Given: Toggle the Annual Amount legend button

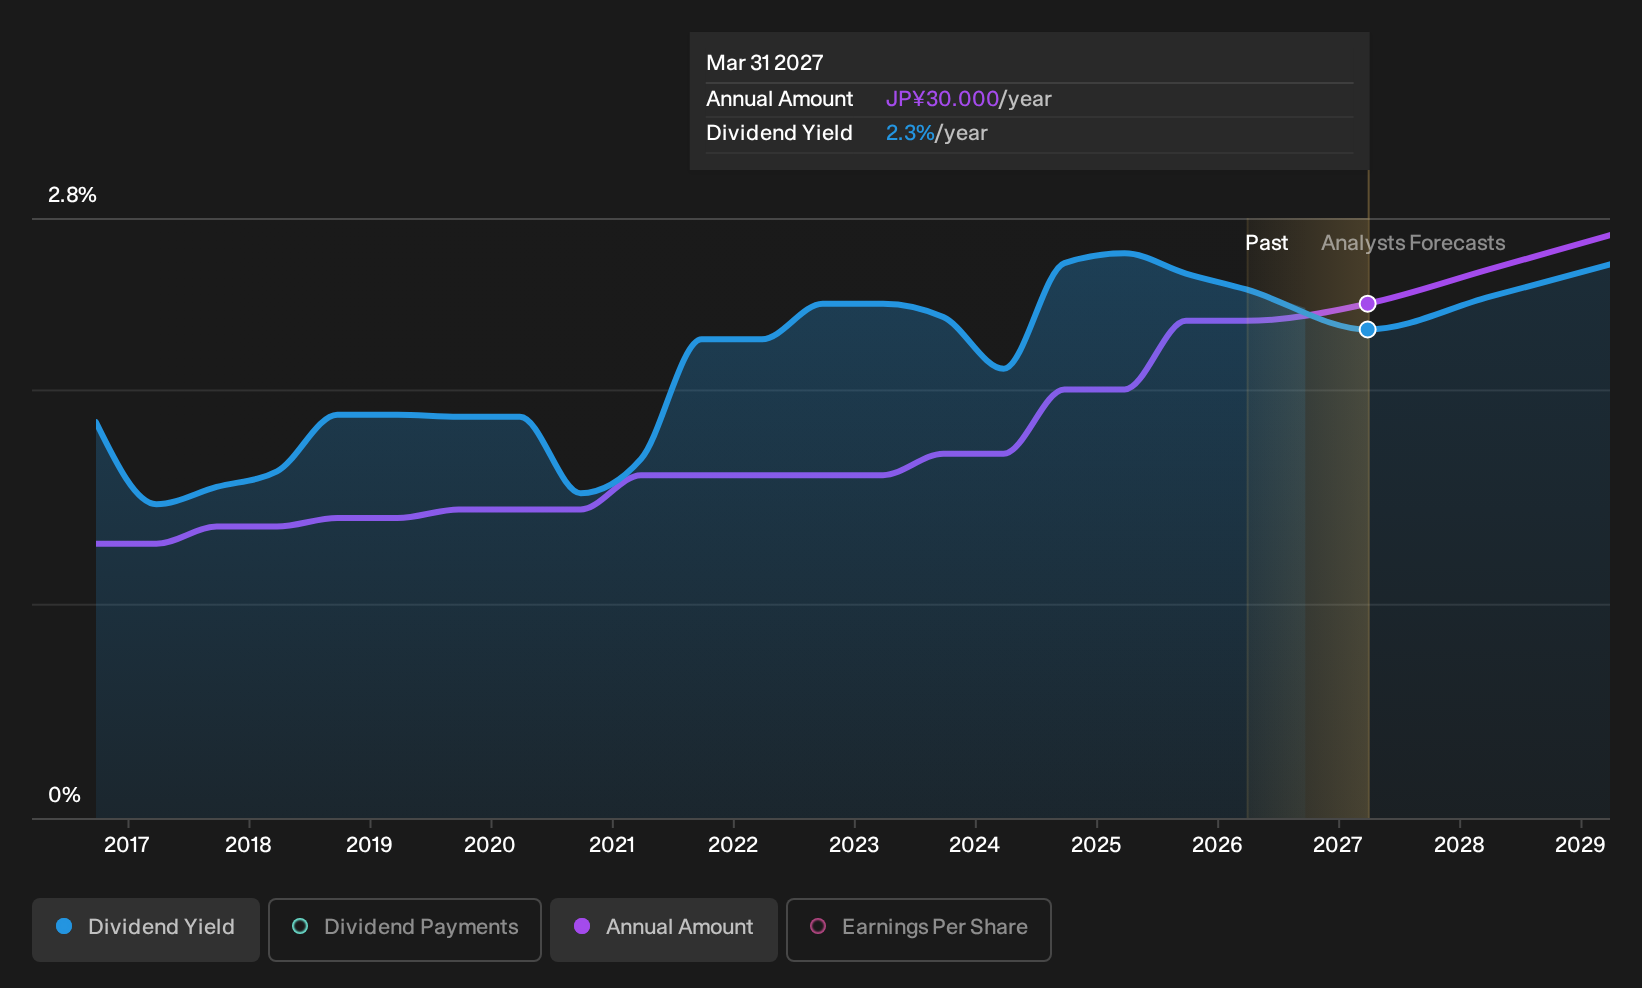Looking at the screenshot, I should pos(664,929).
